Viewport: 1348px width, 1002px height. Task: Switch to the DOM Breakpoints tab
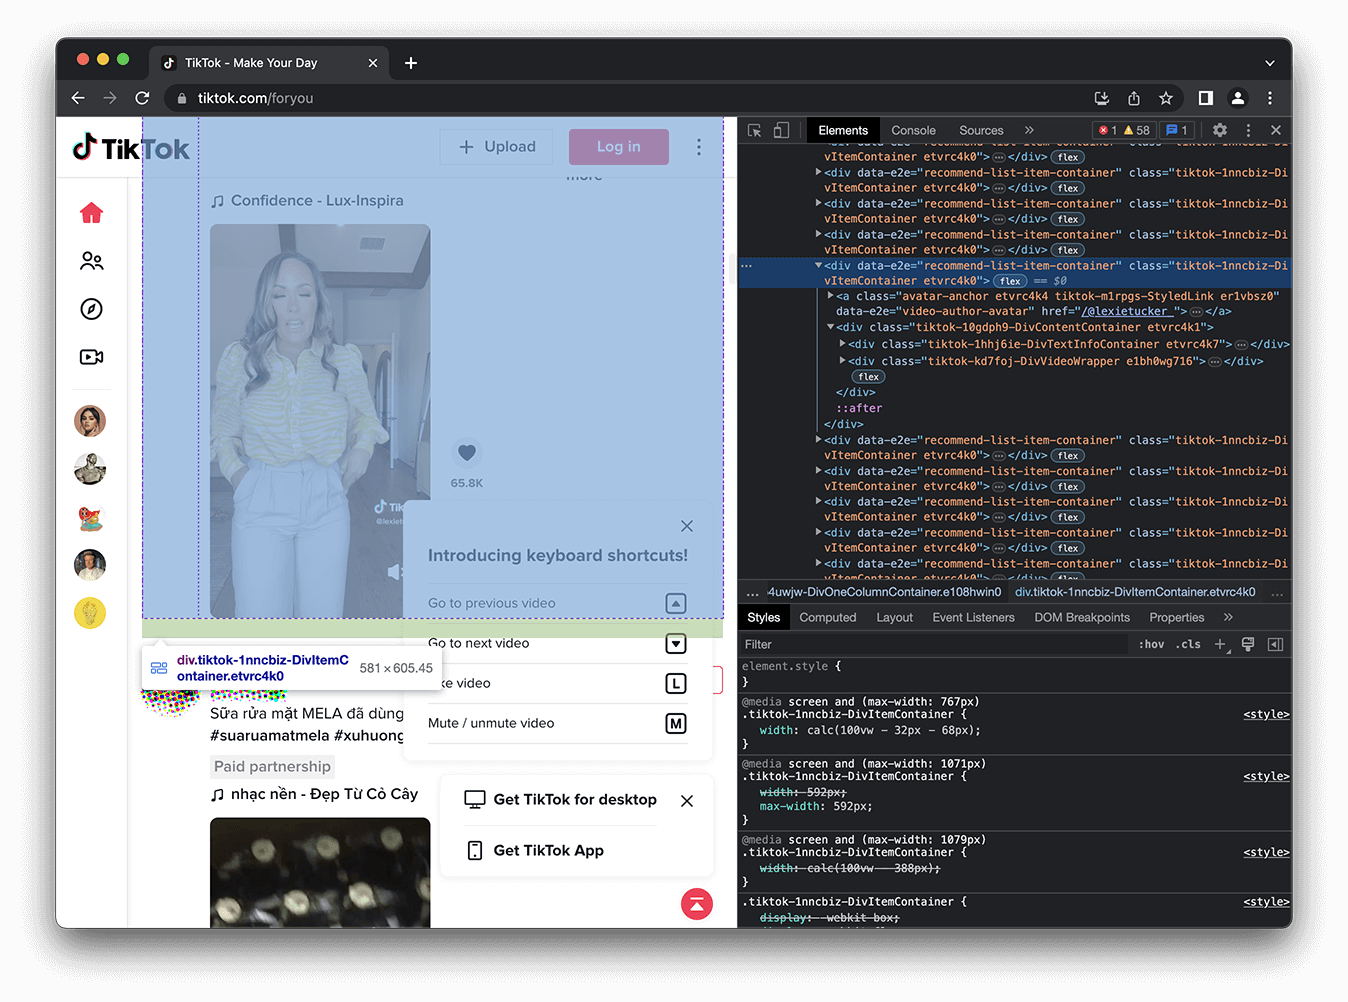point(1082,618)
